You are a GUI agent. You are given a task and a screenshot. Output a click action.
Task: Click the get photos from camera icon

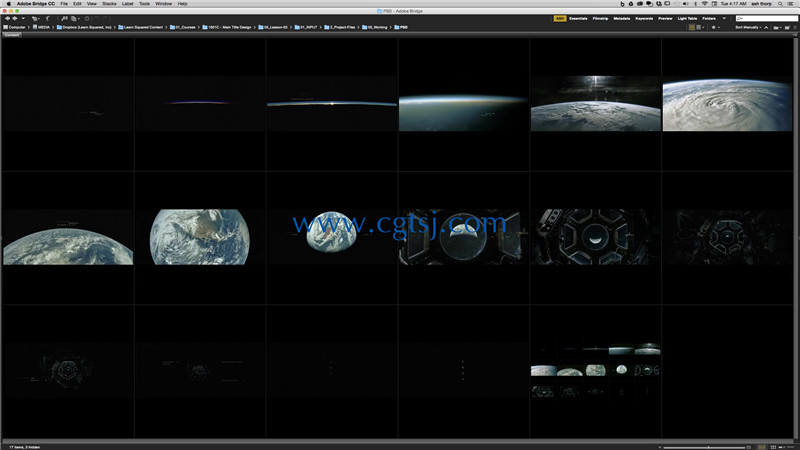(65, 18)
